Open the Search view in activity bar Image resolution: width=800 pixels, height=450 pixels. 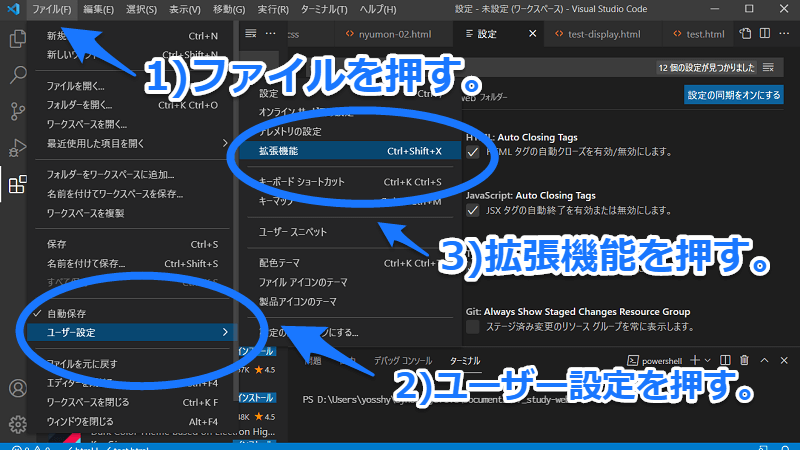[x=17, y=75]
